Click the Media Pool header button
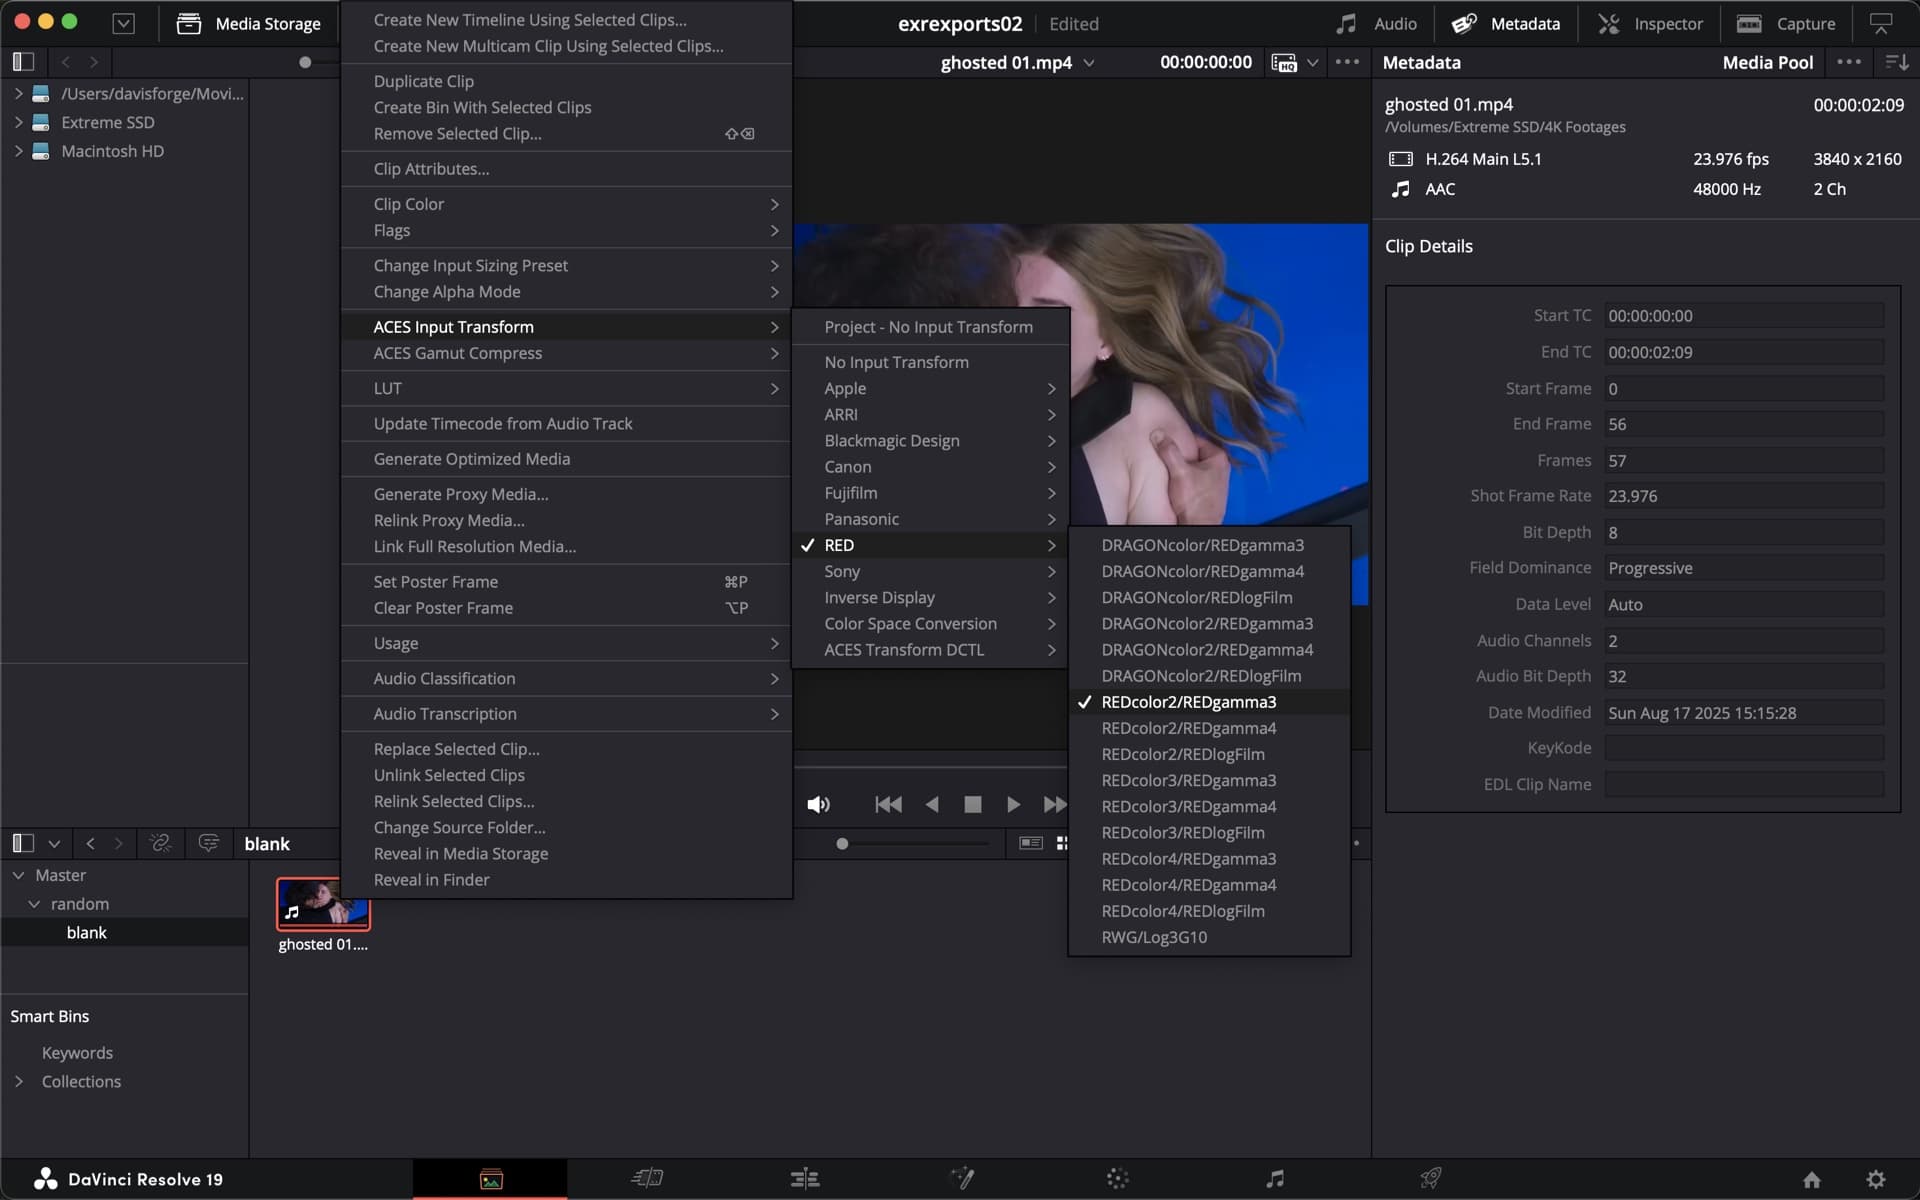 [x=1767, y=62]
